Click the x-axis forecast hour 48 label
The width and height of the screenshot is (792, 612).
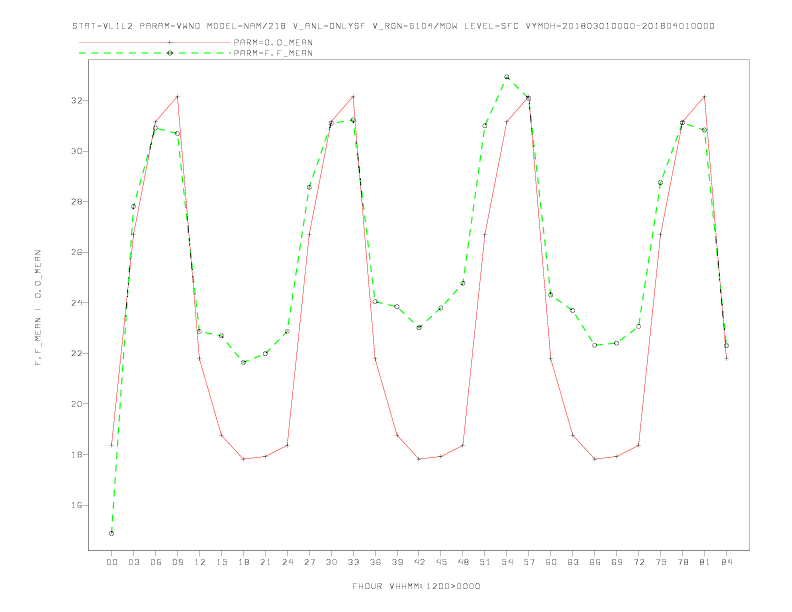coord(463,562)
